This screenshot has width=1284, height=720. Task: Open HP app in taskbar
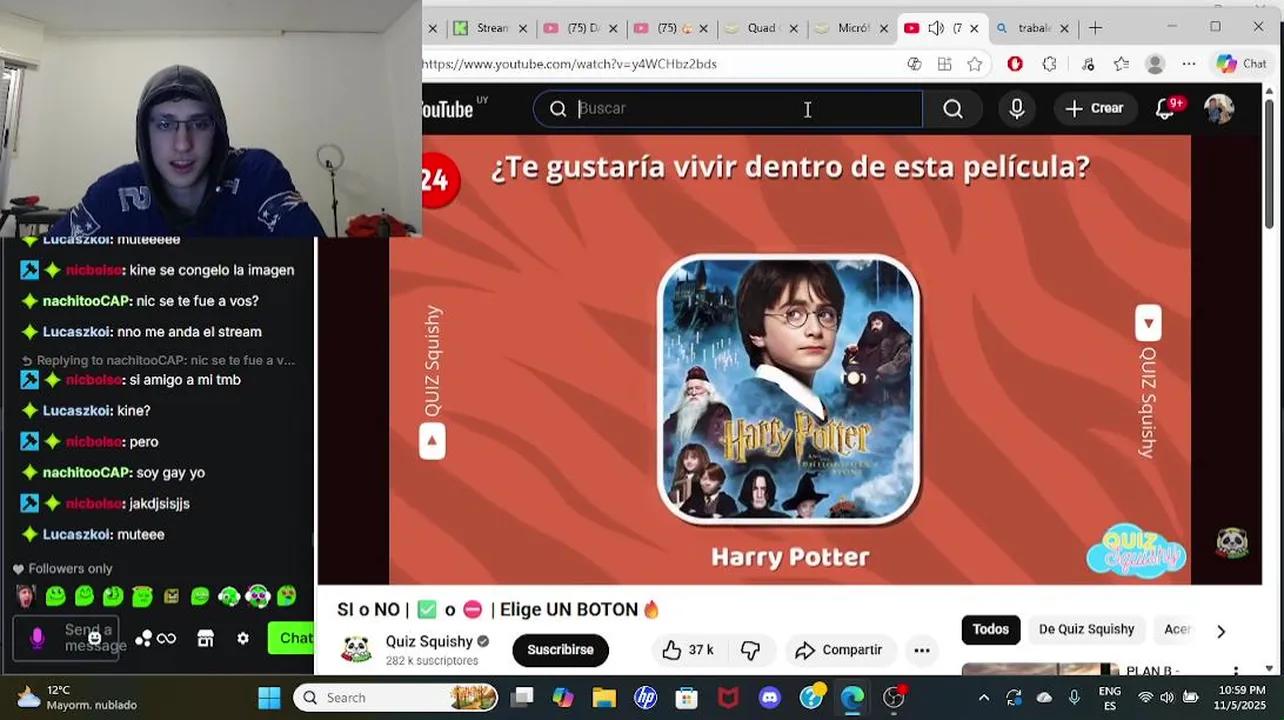tap(645, 698)
